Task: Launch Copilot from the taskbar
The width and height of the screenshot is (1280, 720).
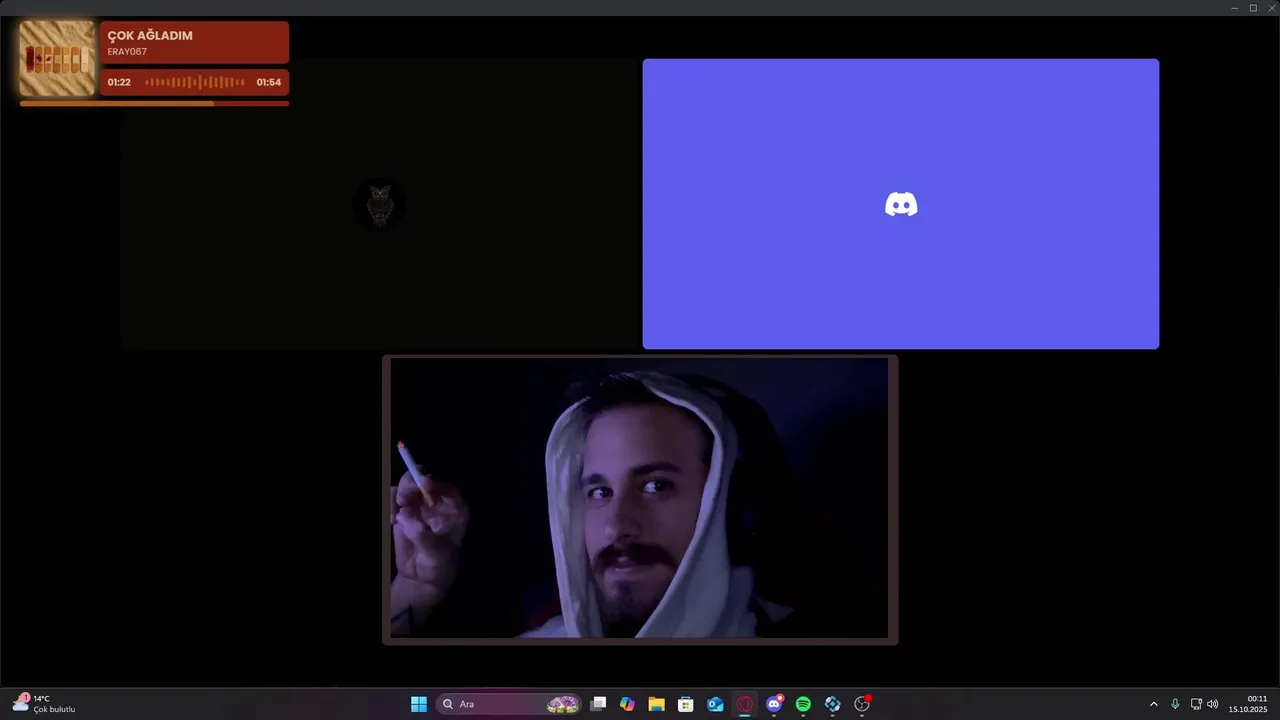Action: click(x=627, y=704)
